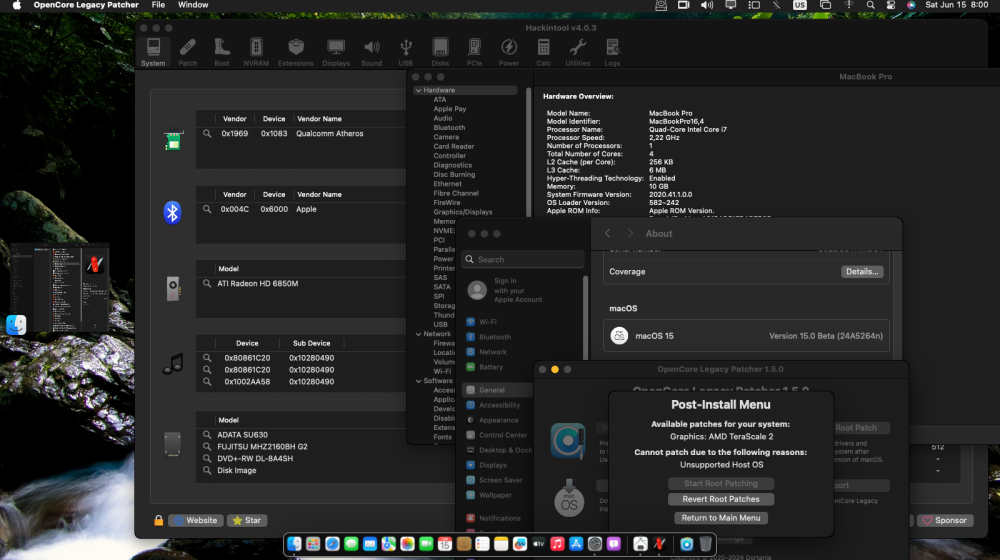Open the Disks section in Hackintool

pyautogui.click(x=440, y=52)
